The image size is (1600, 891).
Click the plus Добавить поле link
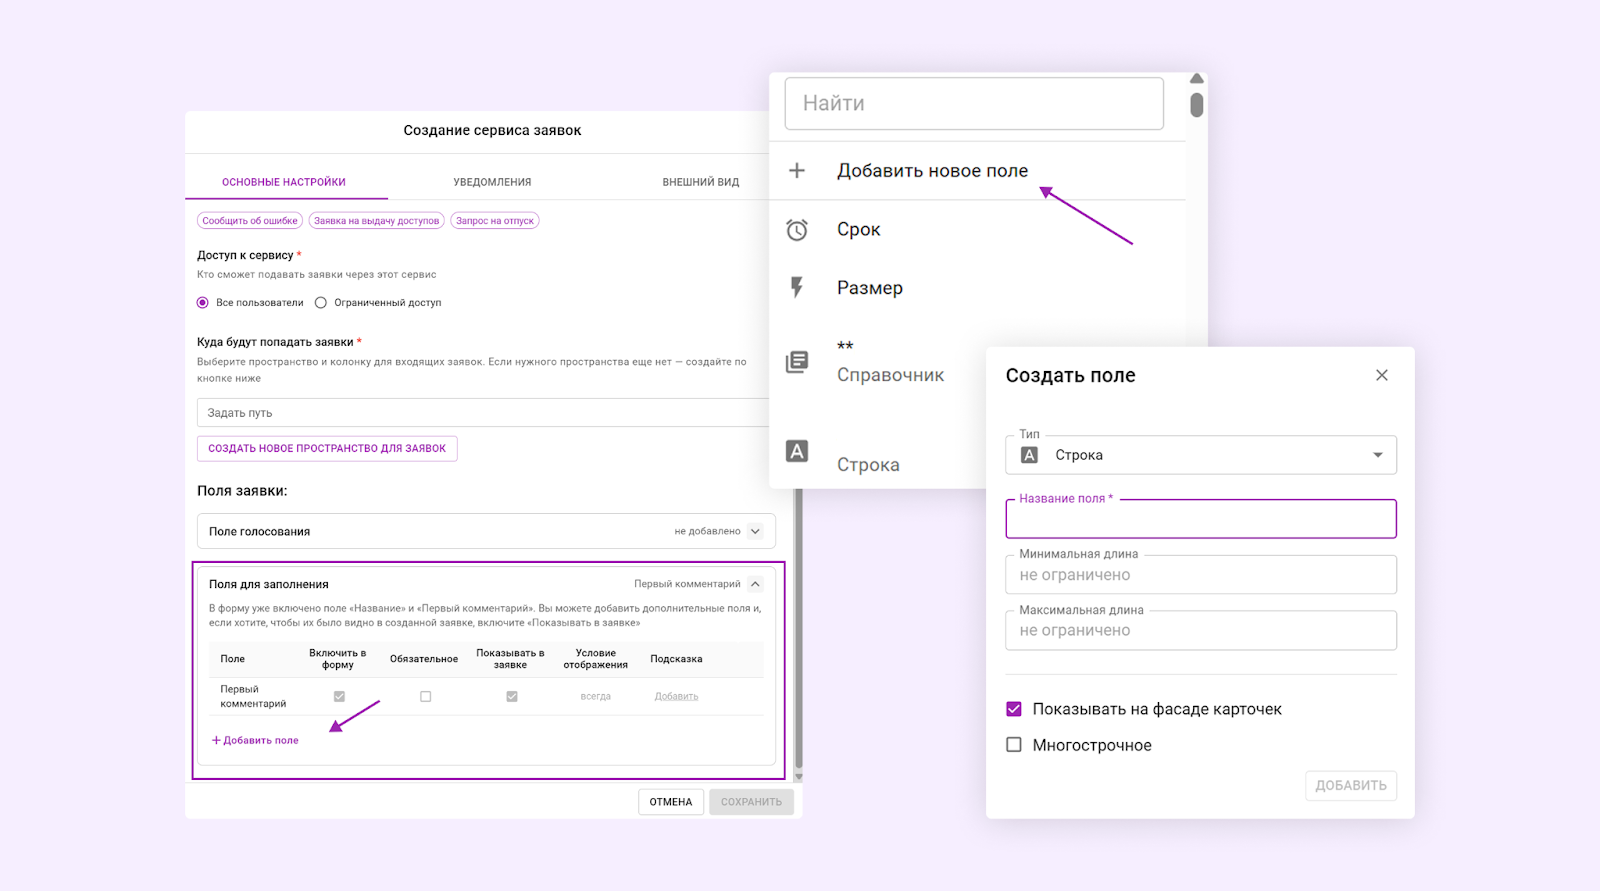[255, 740]
